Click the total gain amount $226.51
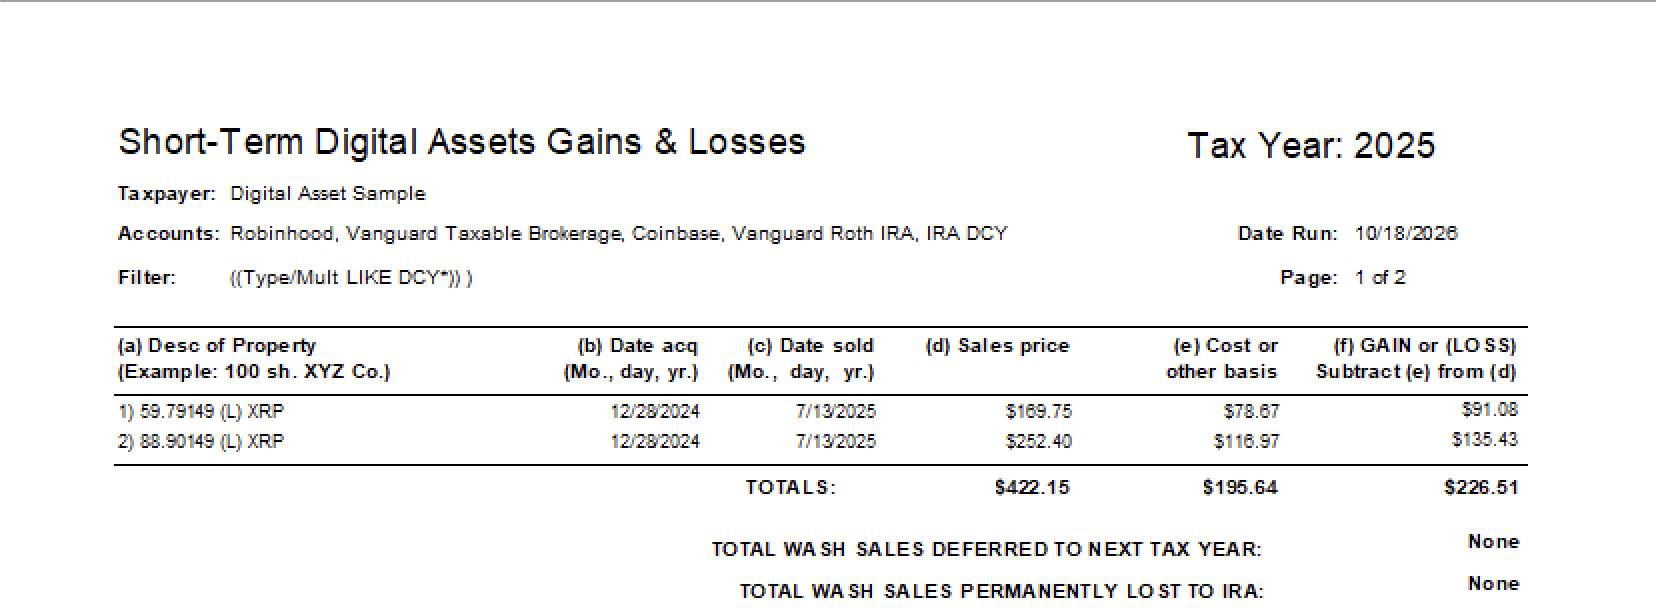Screen dimensions: 1656x616 coord(1481,488)
